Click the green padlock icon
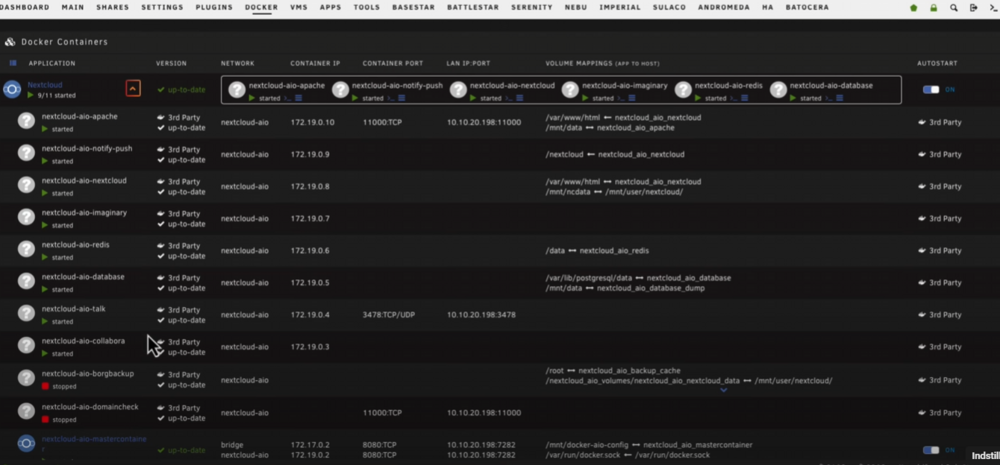Image resolution: width=1000 pixels, height=465 pixels. 934,8
